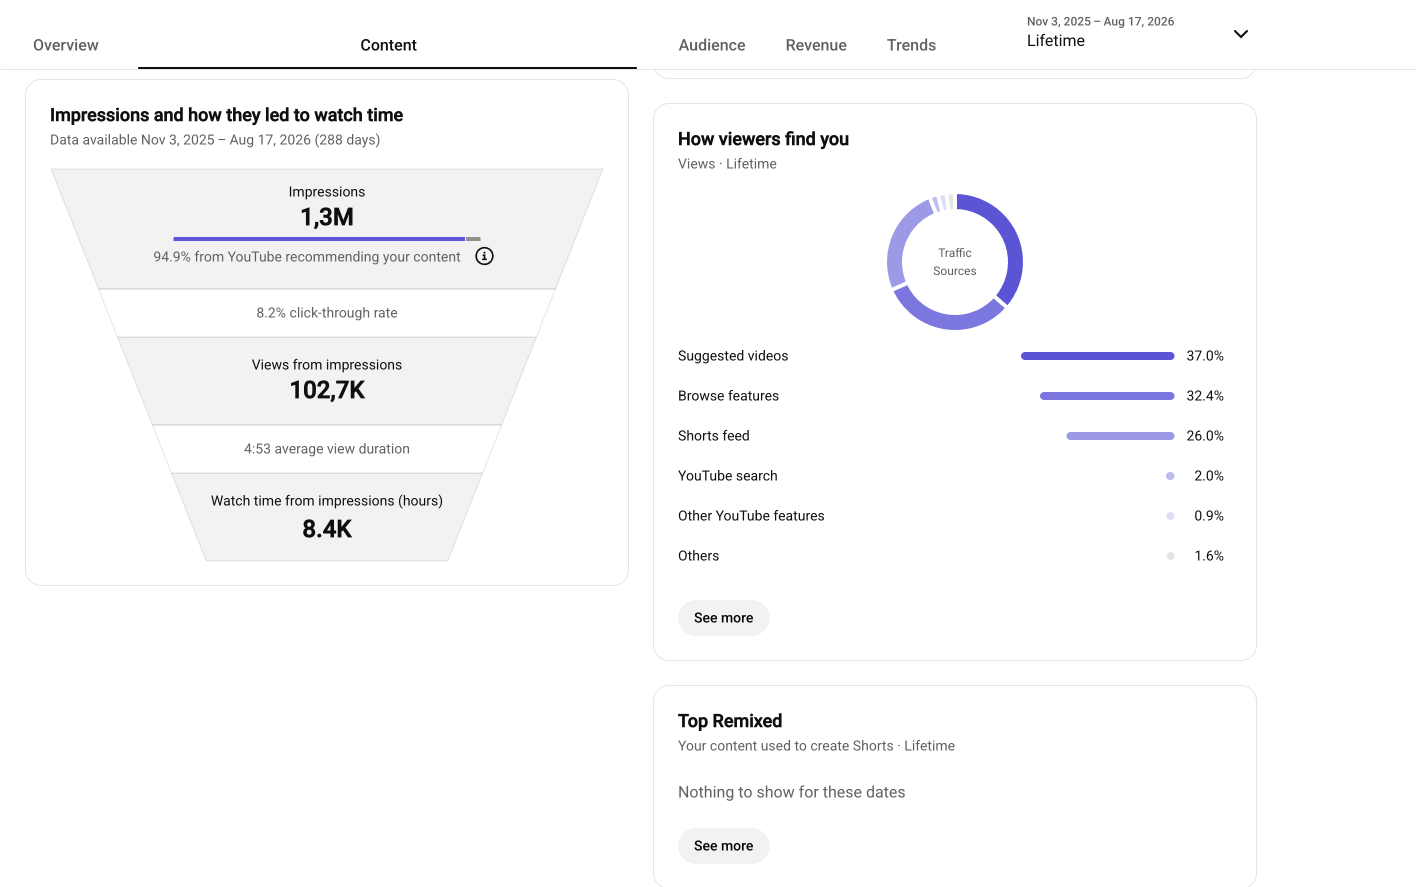Click the Others traffic source dot

pos(1170,556)
